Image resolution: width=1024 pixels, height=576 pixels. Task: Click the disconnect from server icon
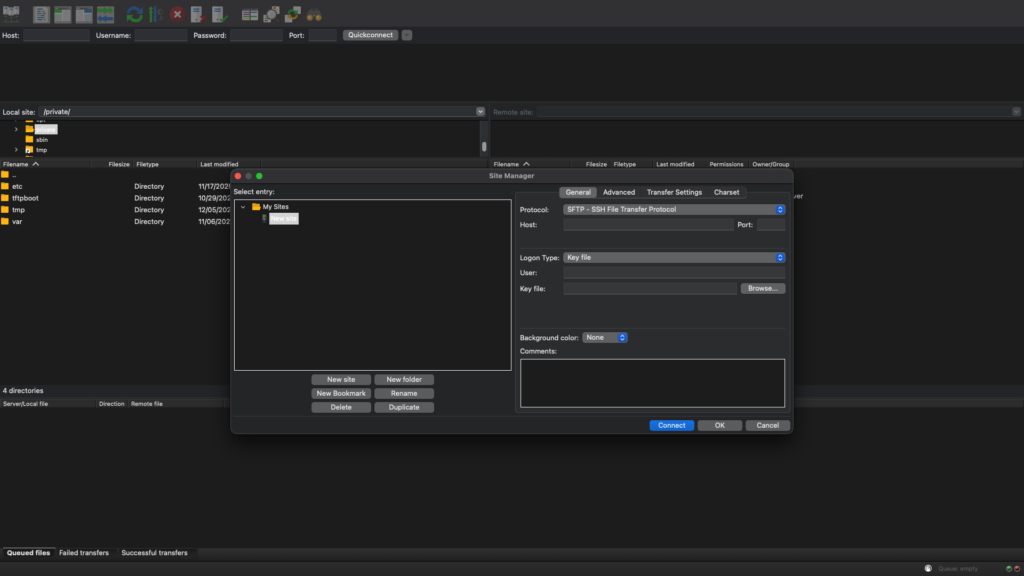(x=197, y=14)
